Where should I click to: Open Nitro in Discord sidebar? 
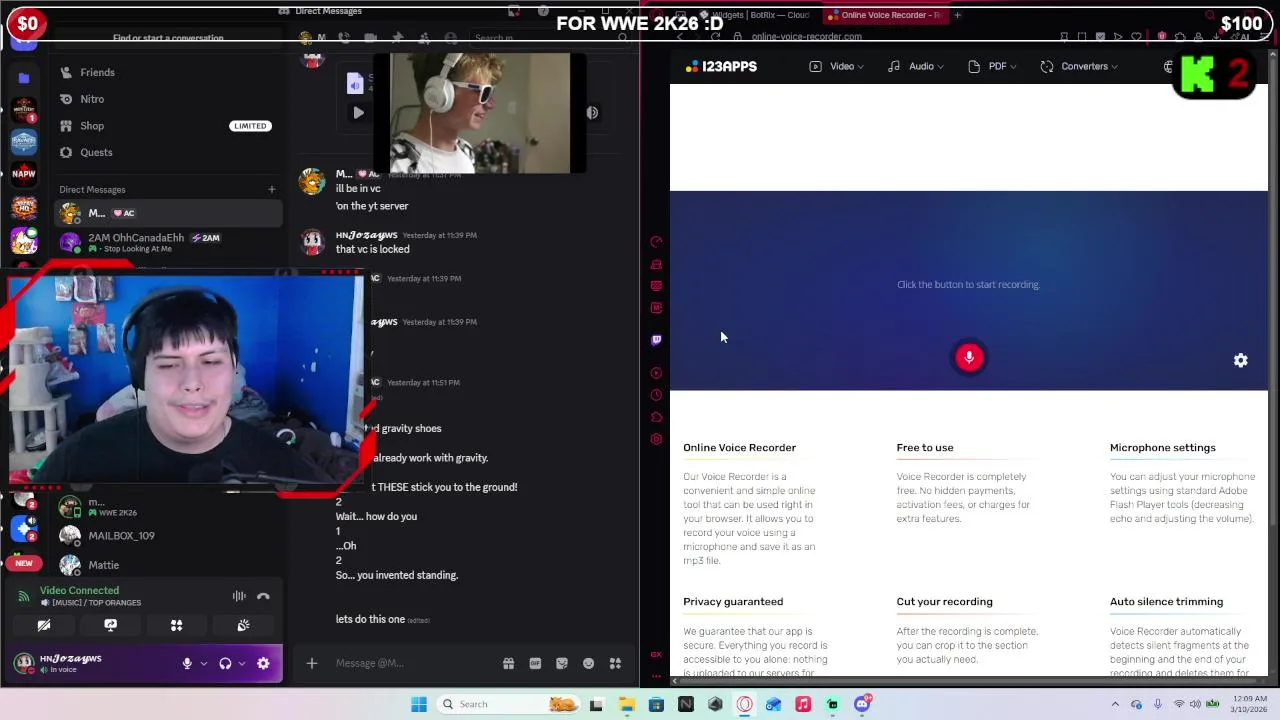click(x=167, y=99)
